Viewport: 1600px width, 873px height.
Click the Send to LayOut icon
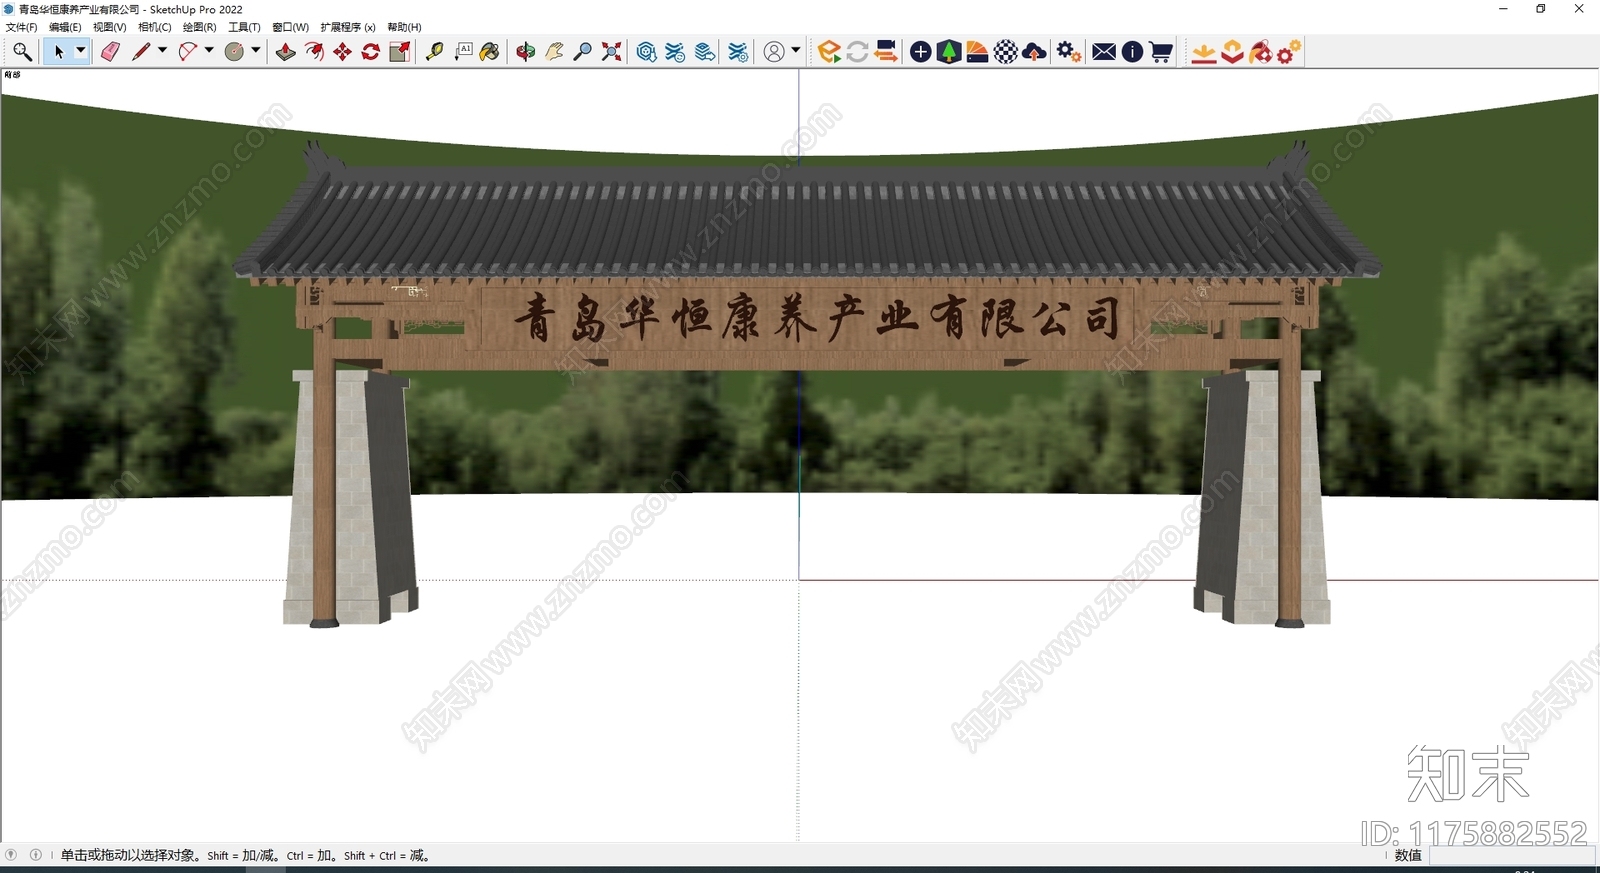[x=705, y=52]
